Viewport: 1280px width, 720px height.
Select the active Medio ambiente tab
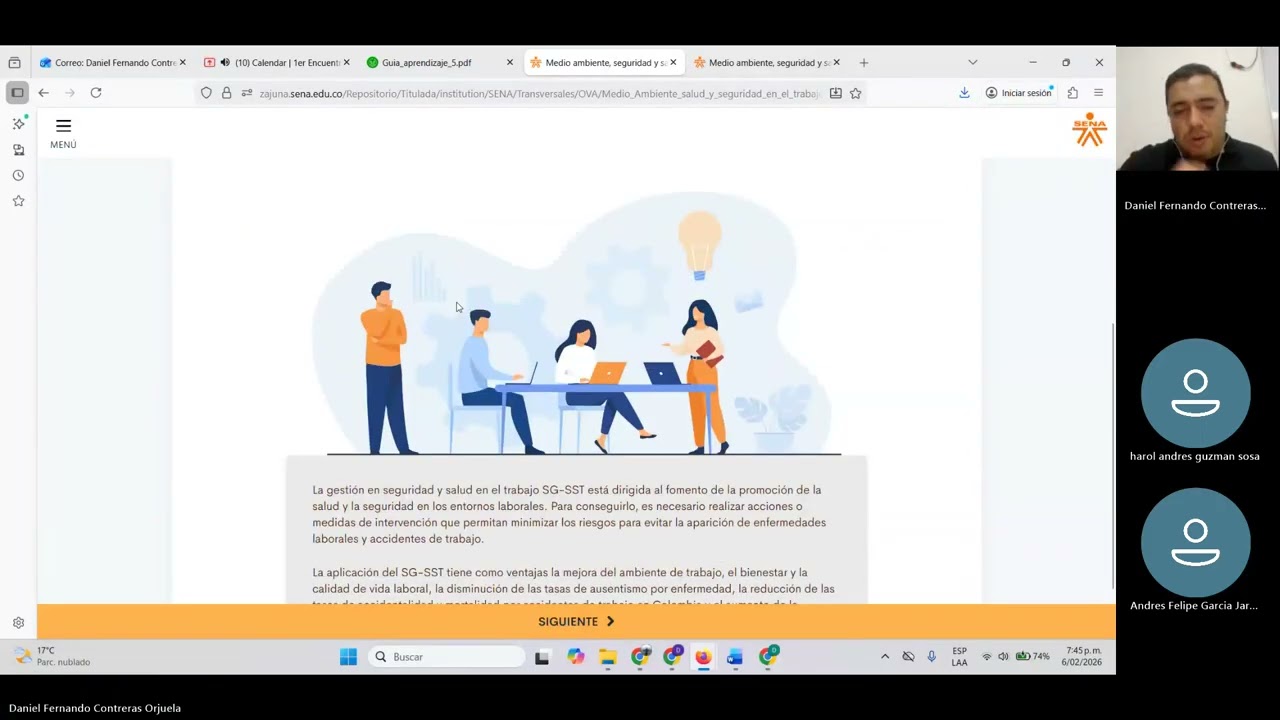pos(604,62)
